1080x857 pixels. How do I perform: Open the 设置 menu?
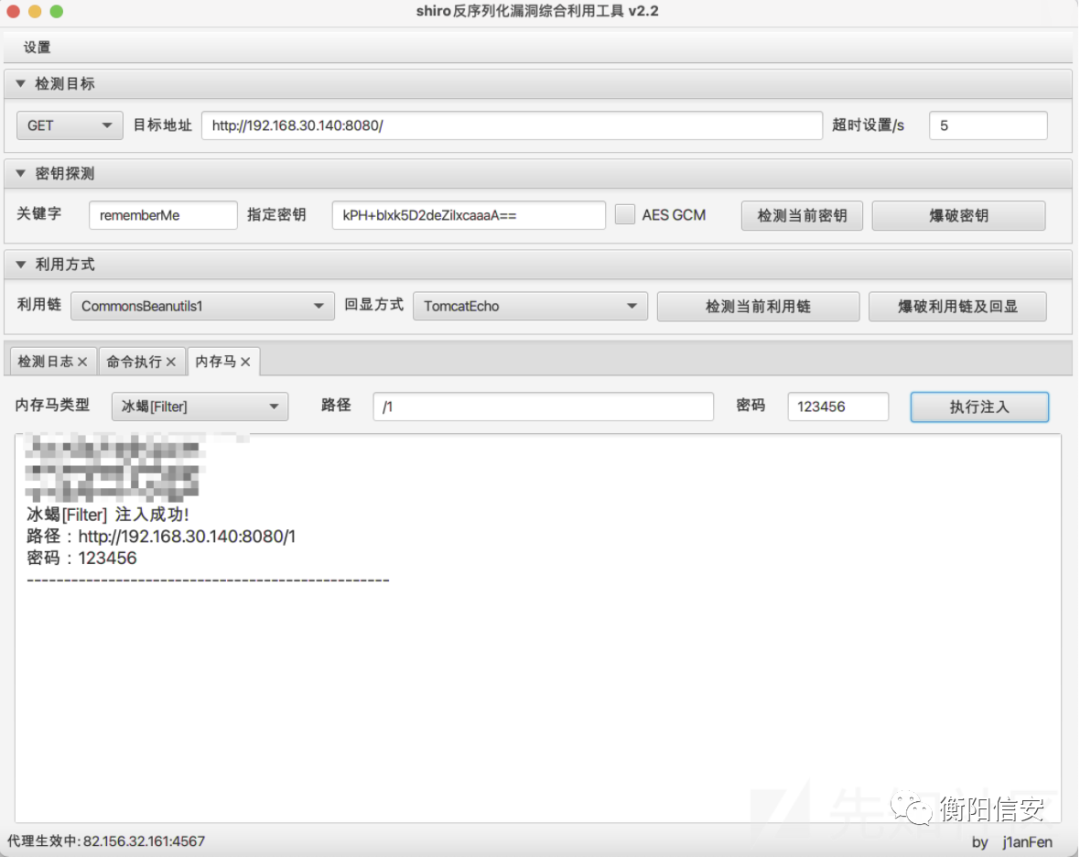click(37, 47)
